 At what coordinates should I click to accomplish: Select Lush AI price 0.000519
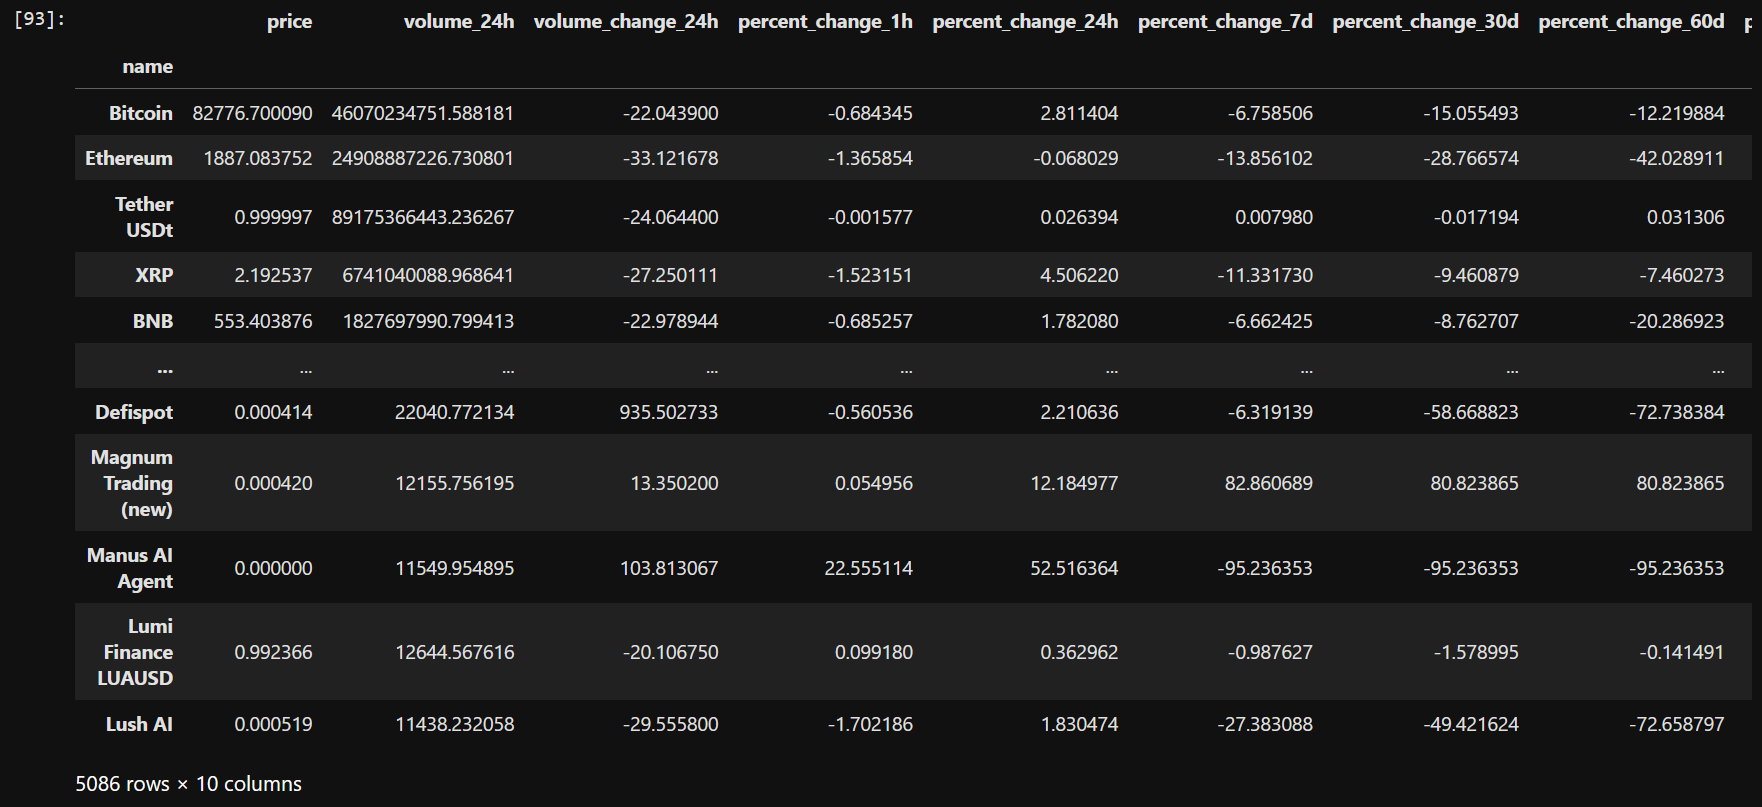tap(273, 724)
